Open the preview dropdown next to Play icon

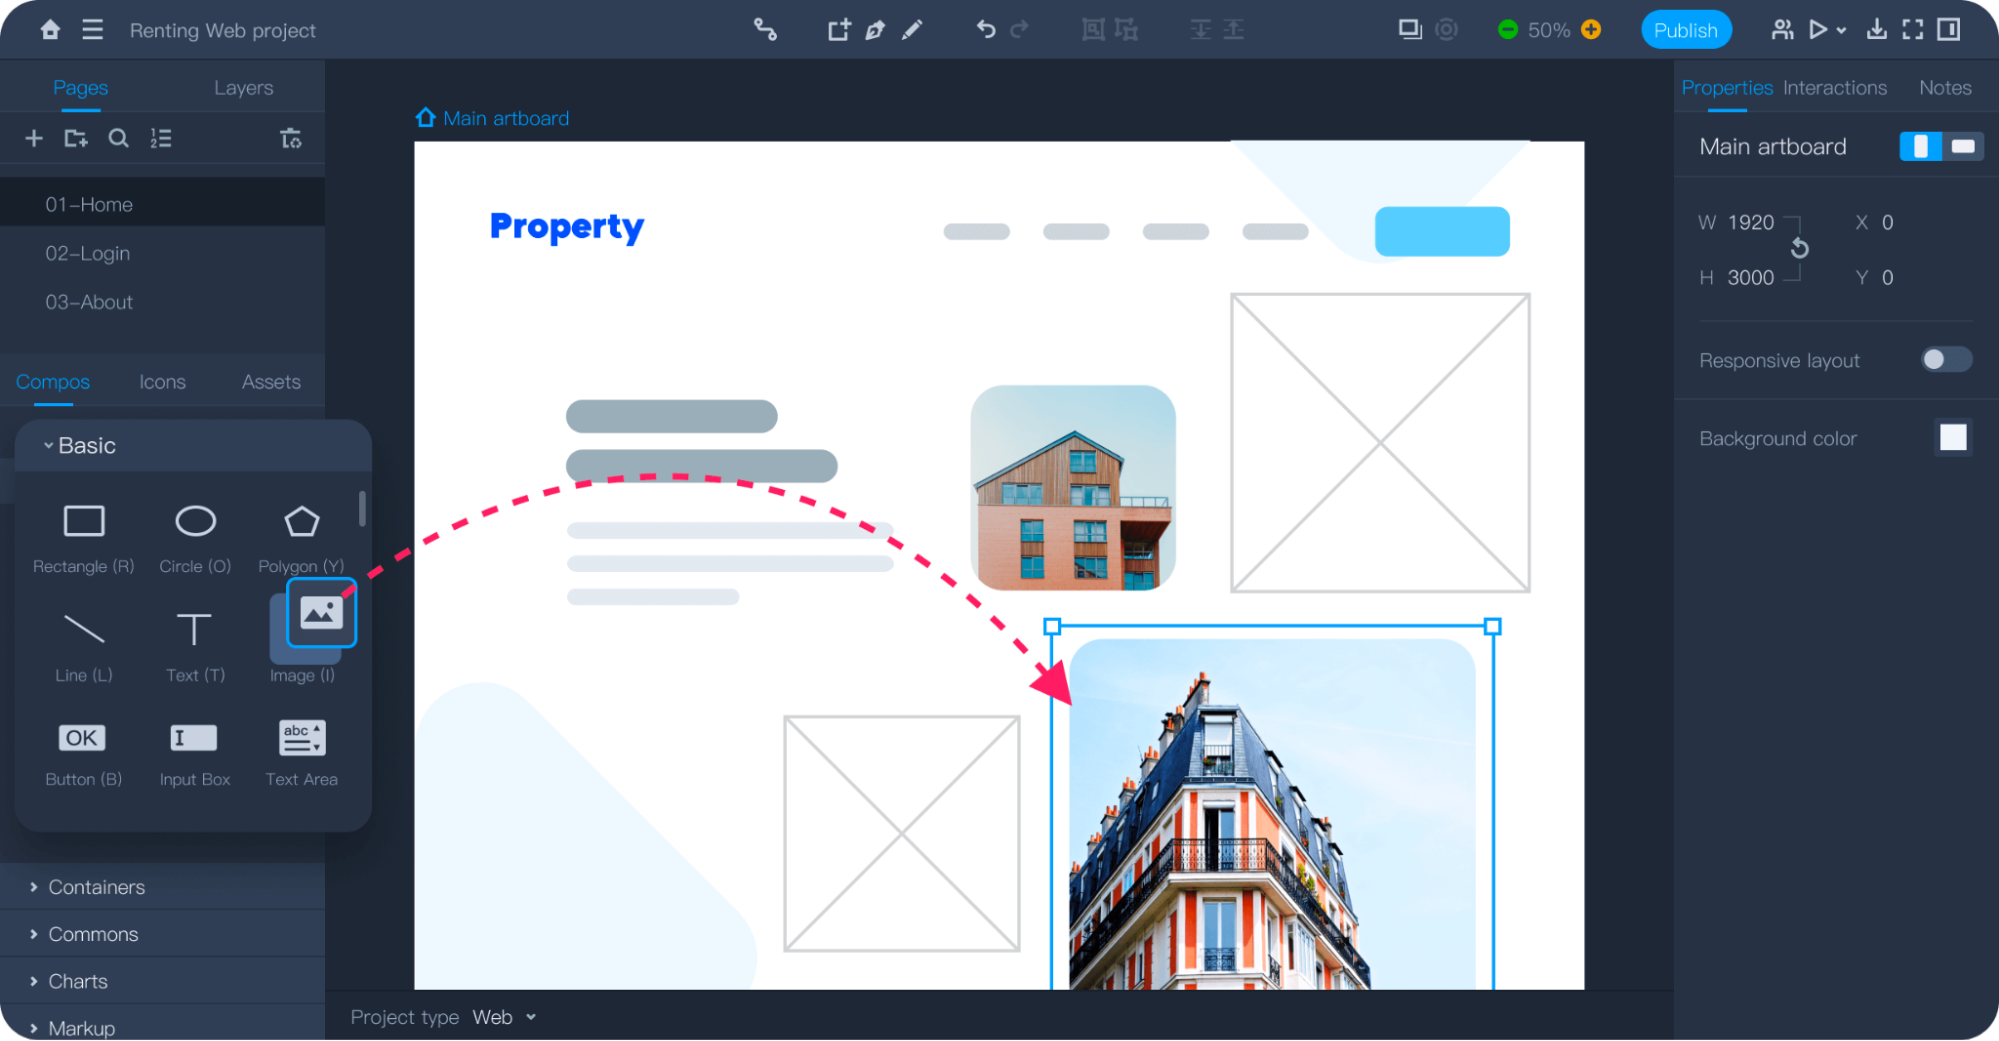(1841, 29)
